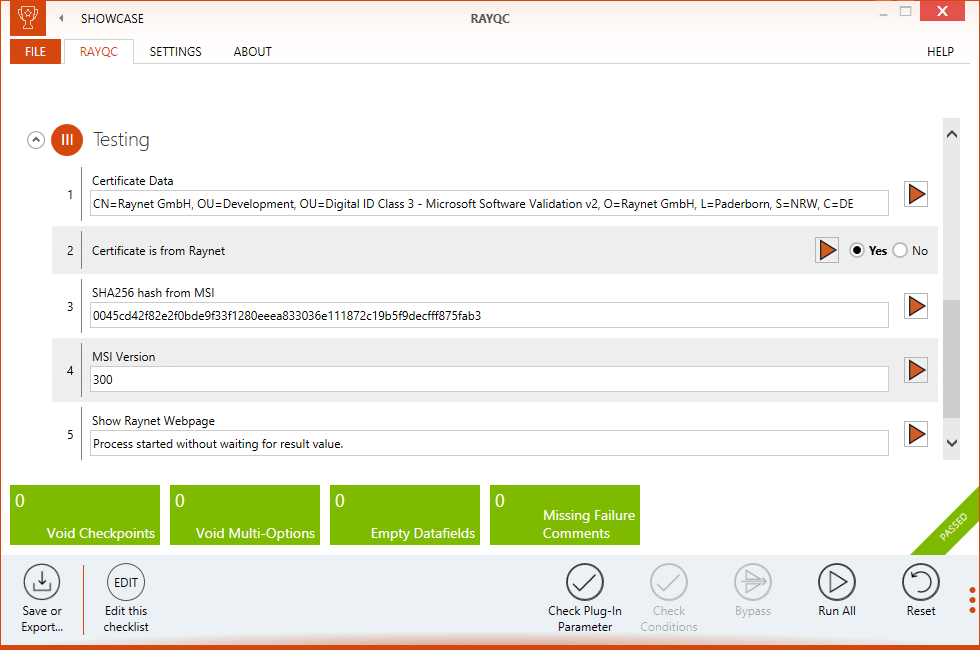Reset the checklist results

tap(921, 582)
